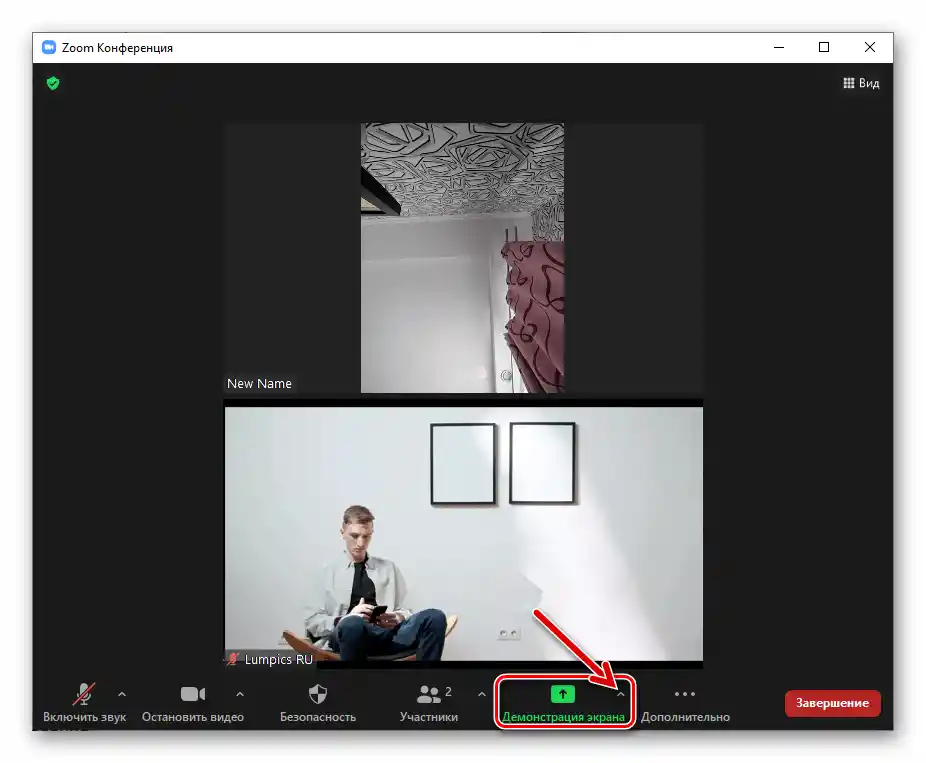
Task: Open the Безопасность security shield menu
Action: [x=318, y=703]
